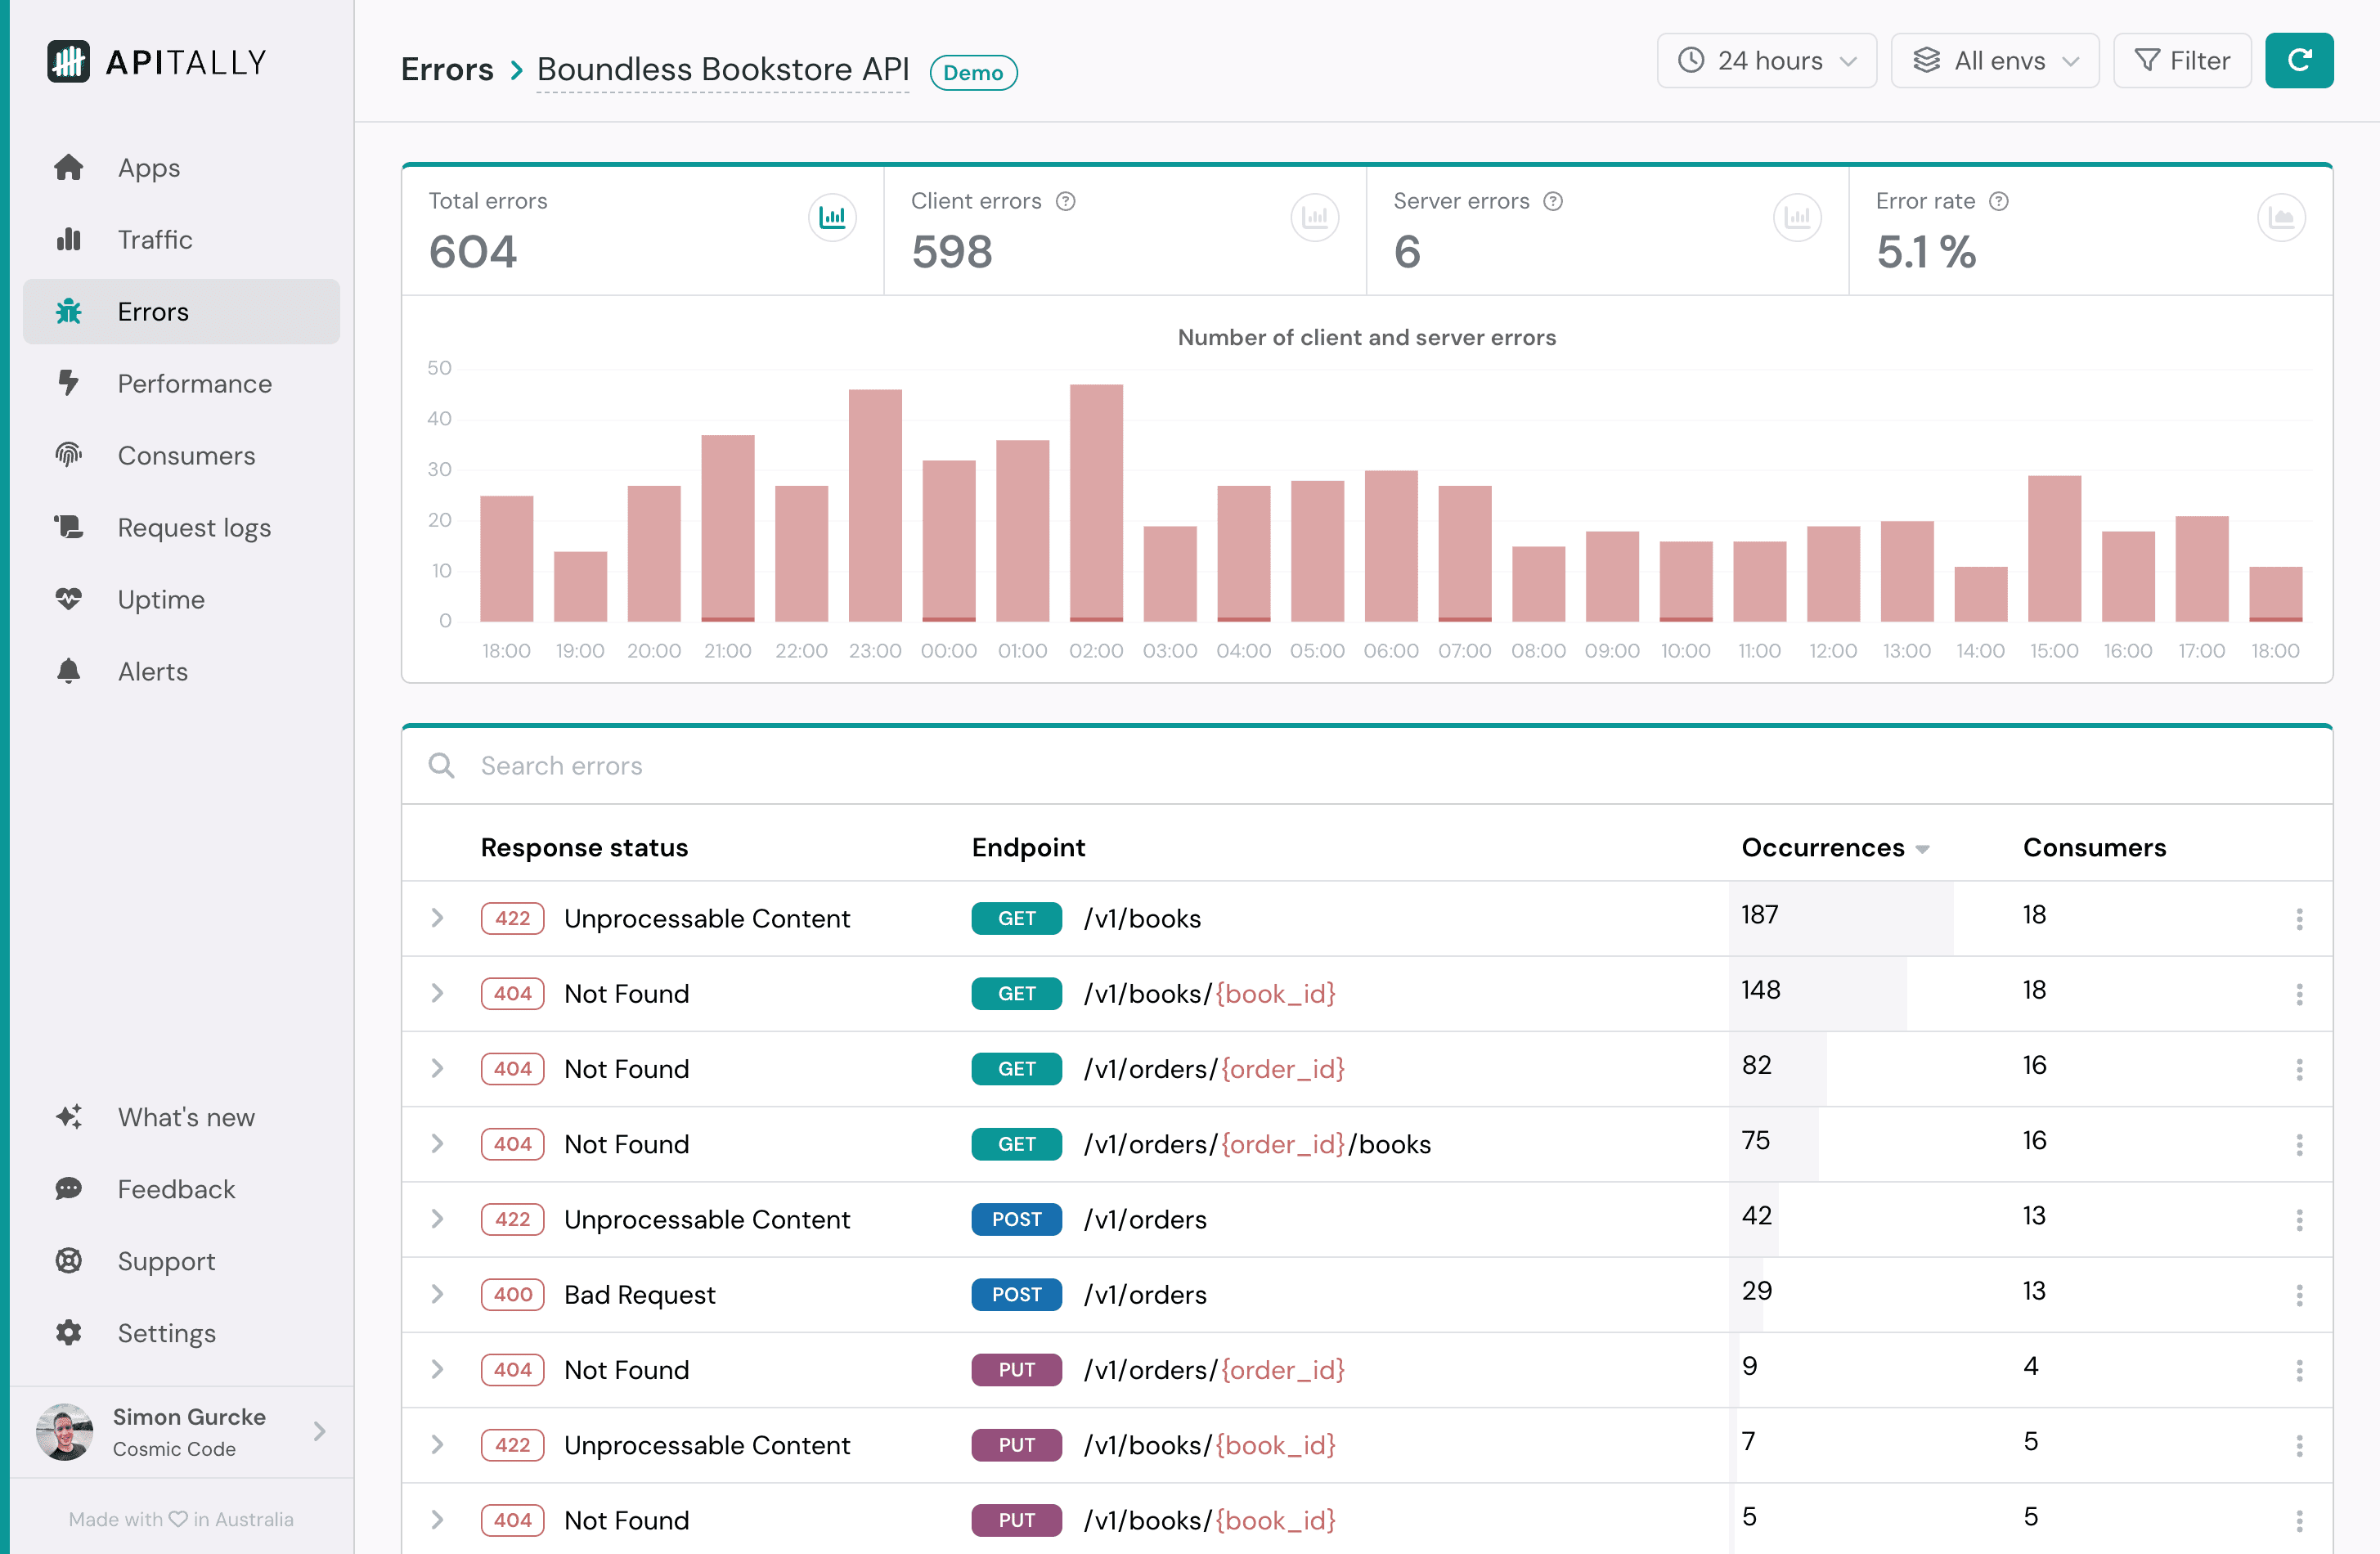Open row menu for 148 occurrences row

(x=2299, y=994)
